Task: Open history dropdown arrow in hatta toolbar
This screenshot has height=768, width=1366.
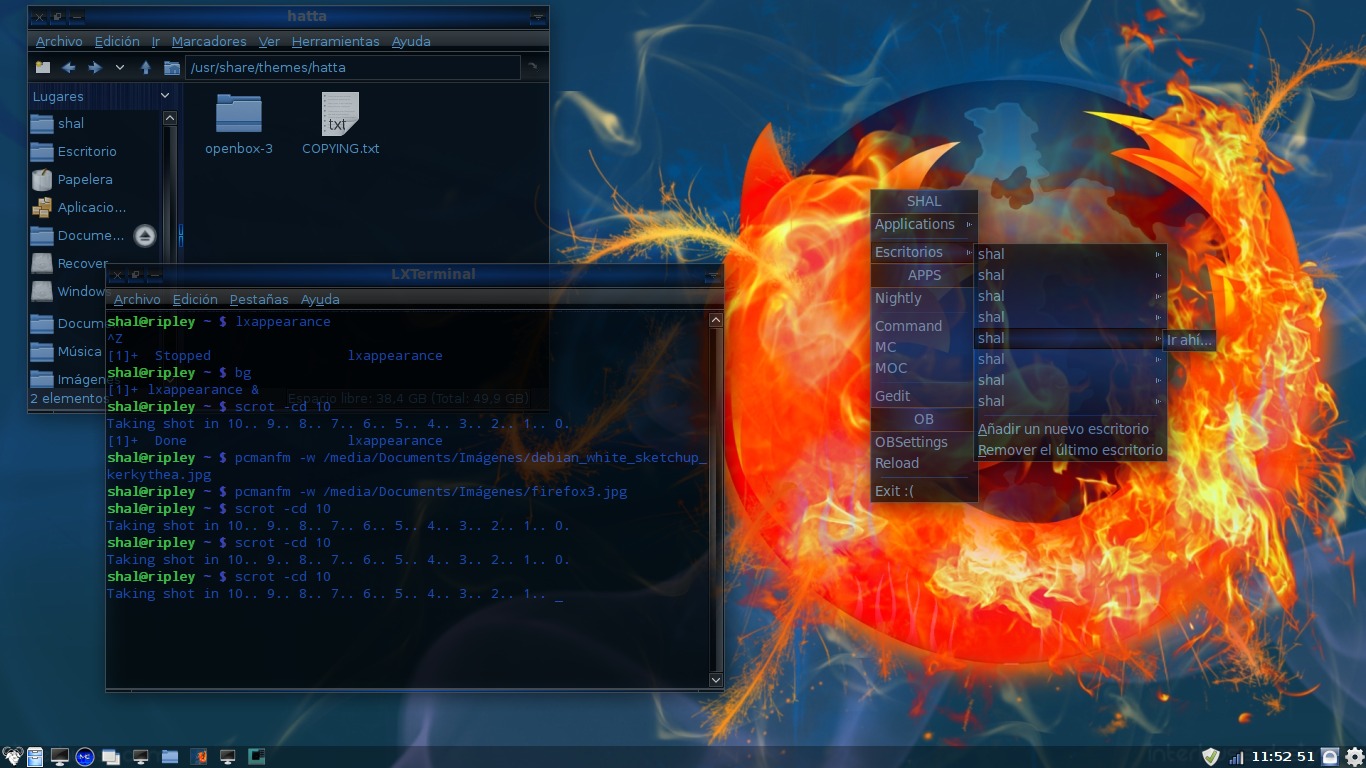Action: (120, 67)
